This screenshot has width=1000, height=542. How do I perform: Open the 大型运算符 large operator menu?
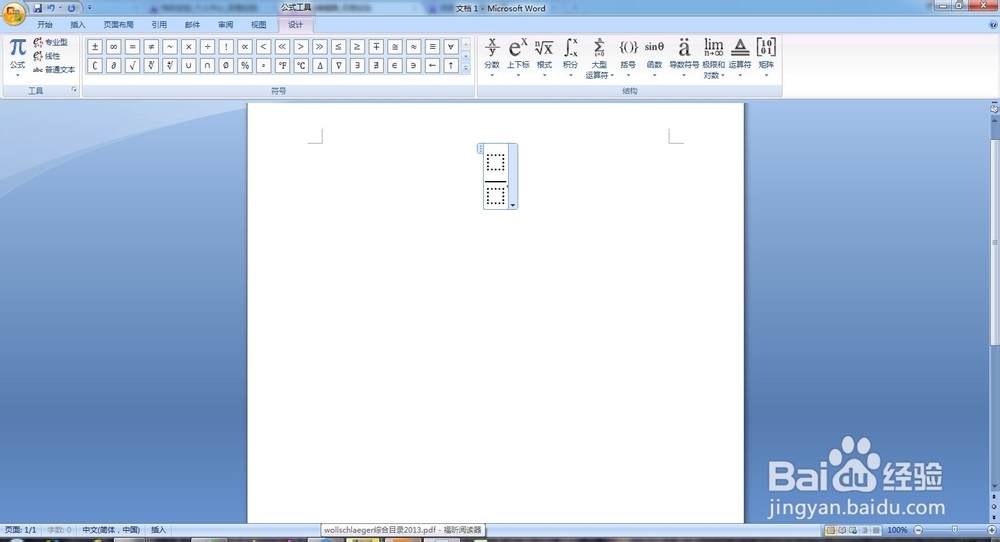599,58
